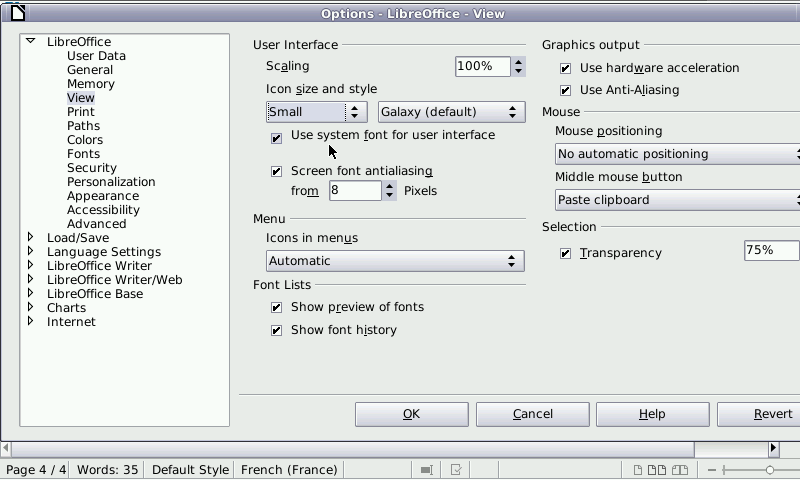
Task: Click the selection mode icon in status bar
Action: [427, 469]
